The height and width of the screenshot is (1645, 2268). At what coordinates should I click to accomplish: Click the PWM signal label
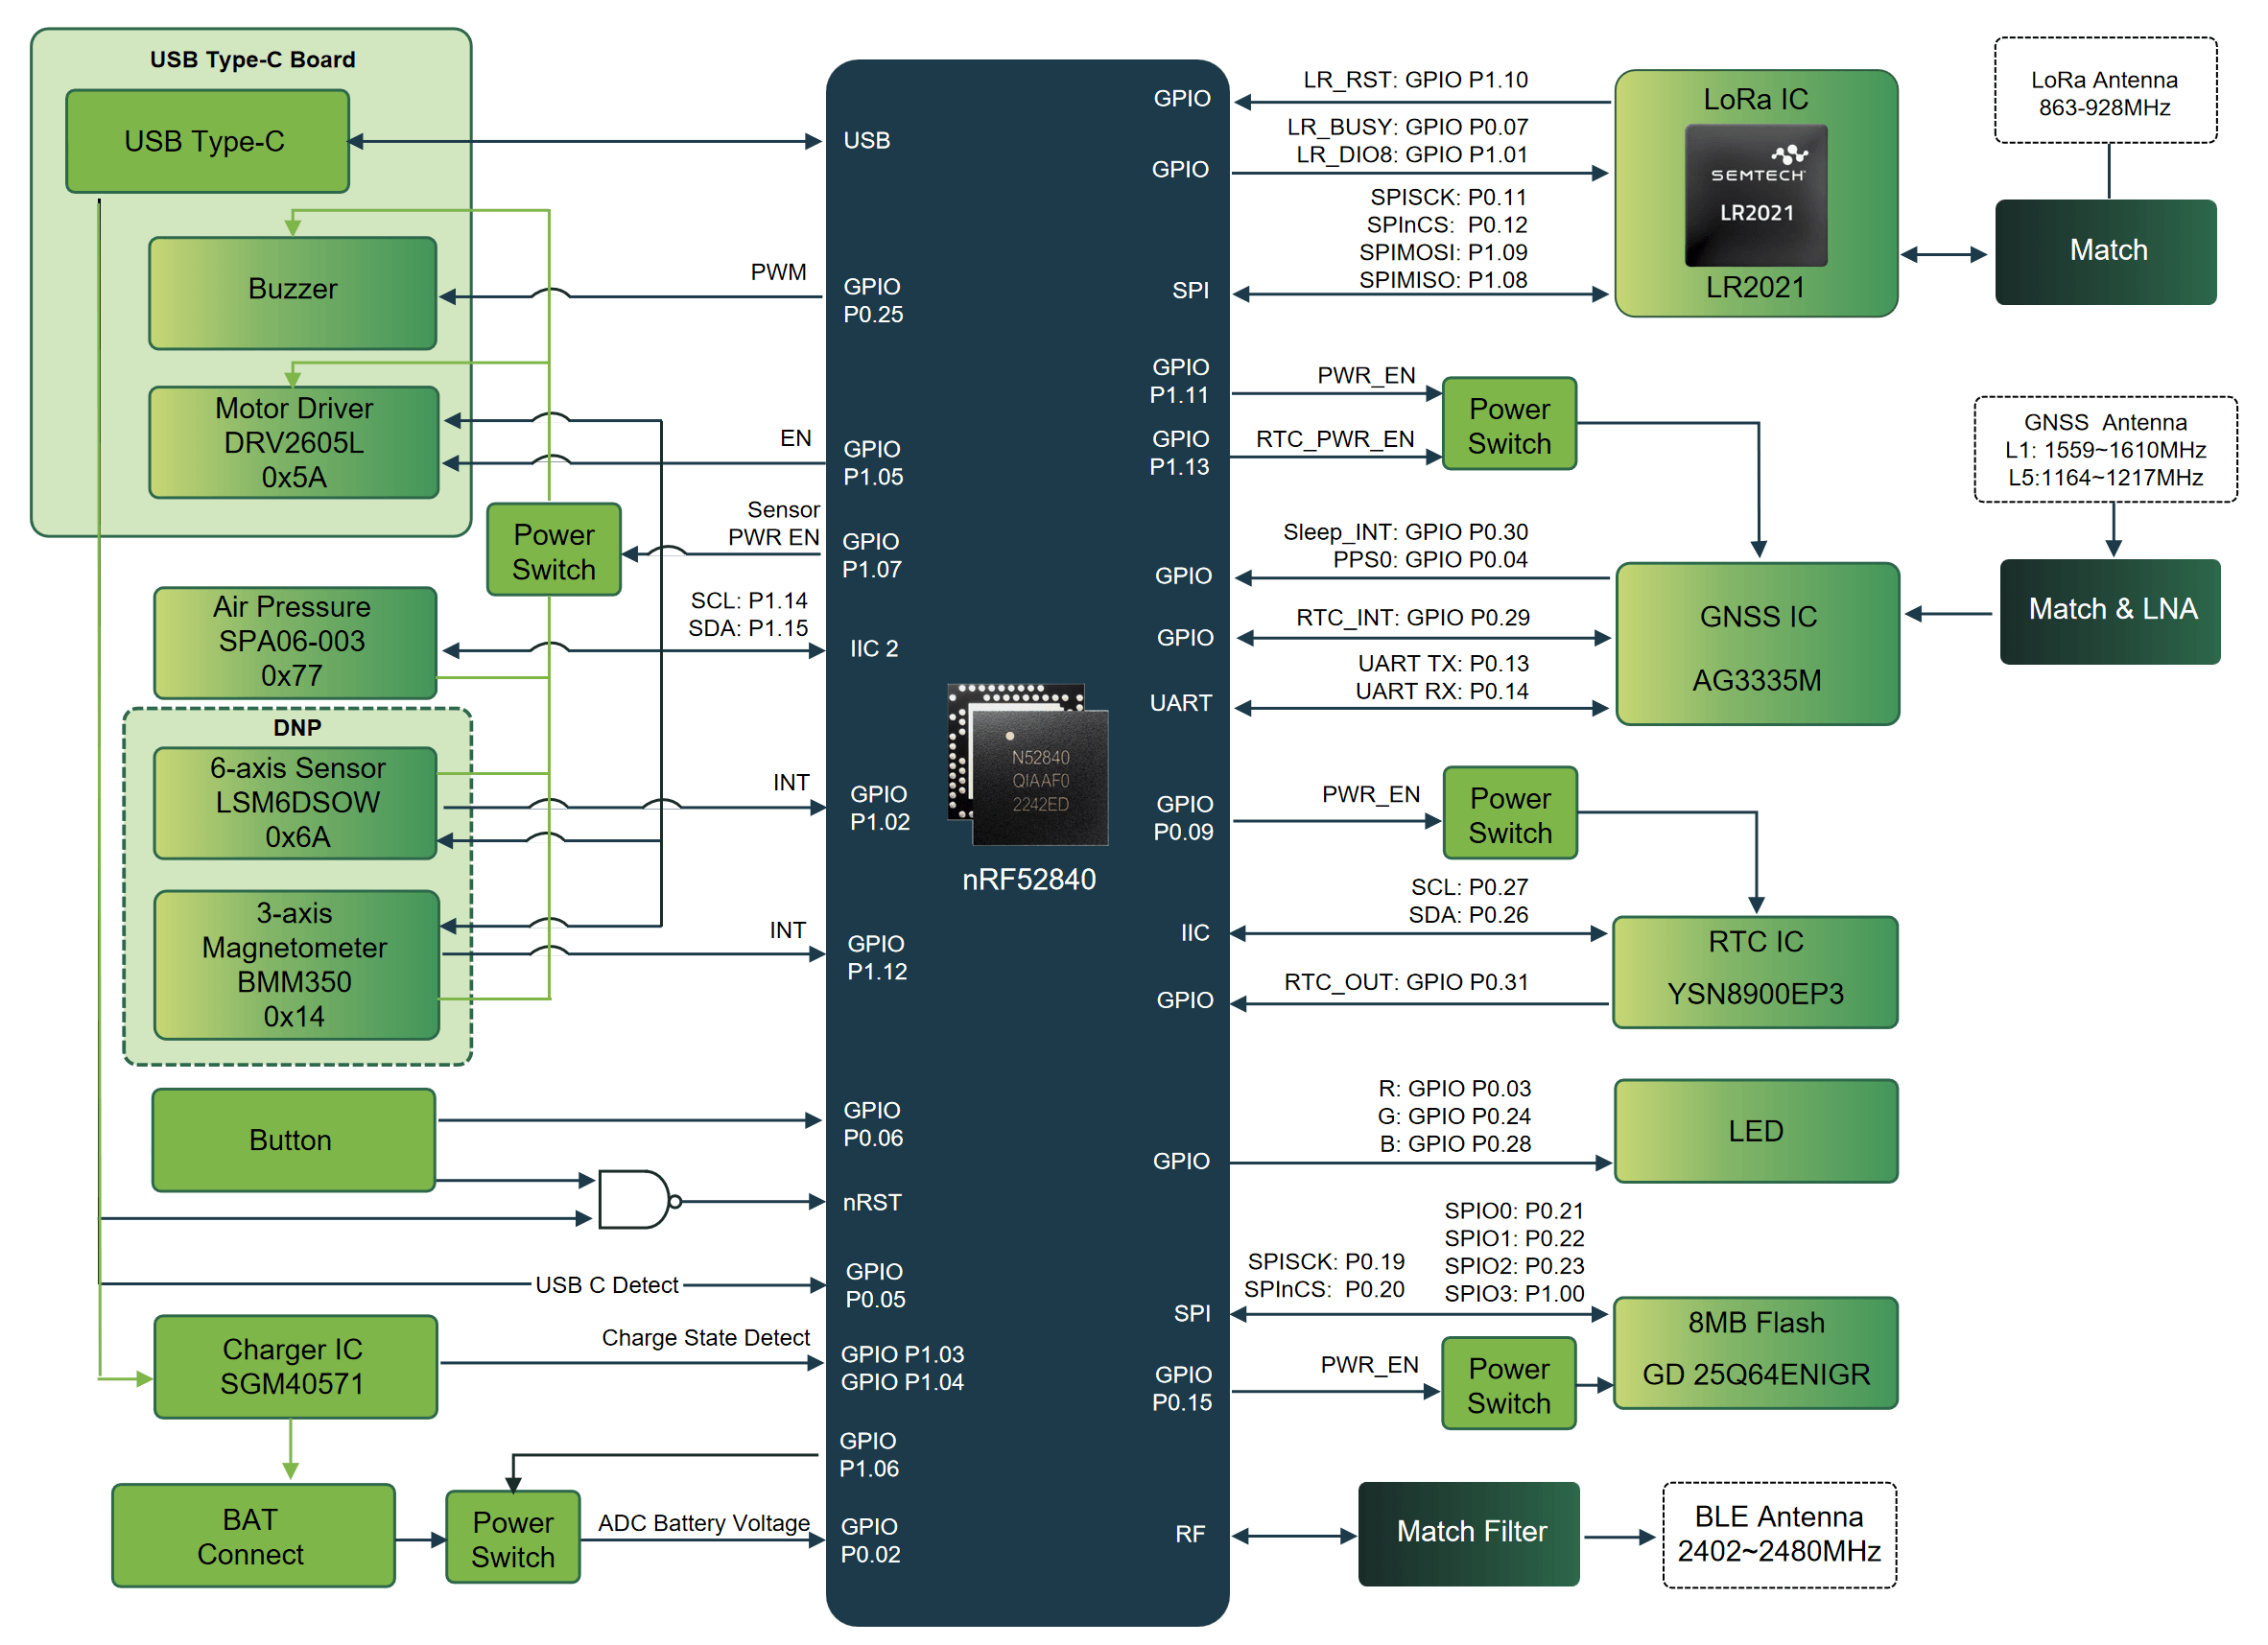point(778,272)
